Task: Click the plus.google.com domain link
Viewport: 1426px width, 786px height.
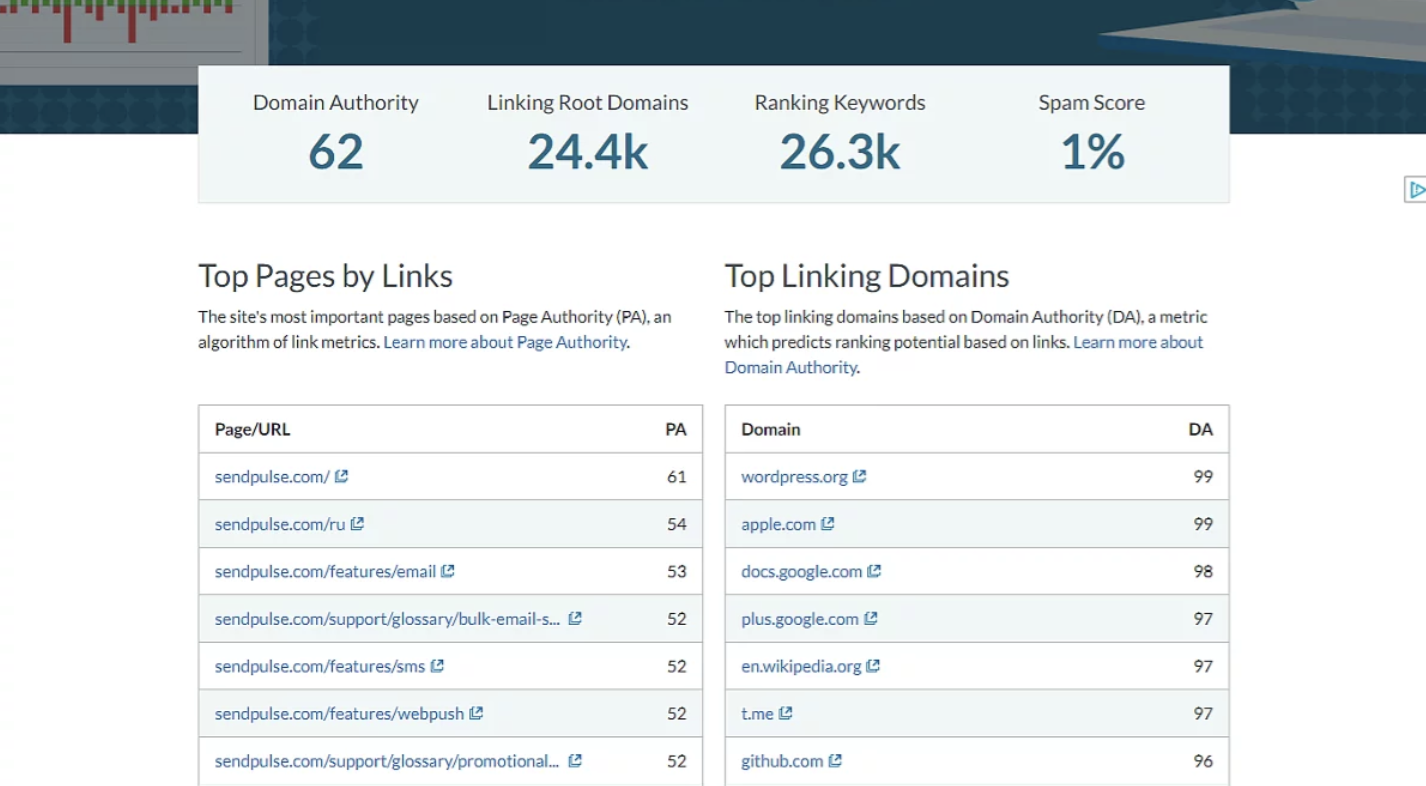Action: [799, 619]
